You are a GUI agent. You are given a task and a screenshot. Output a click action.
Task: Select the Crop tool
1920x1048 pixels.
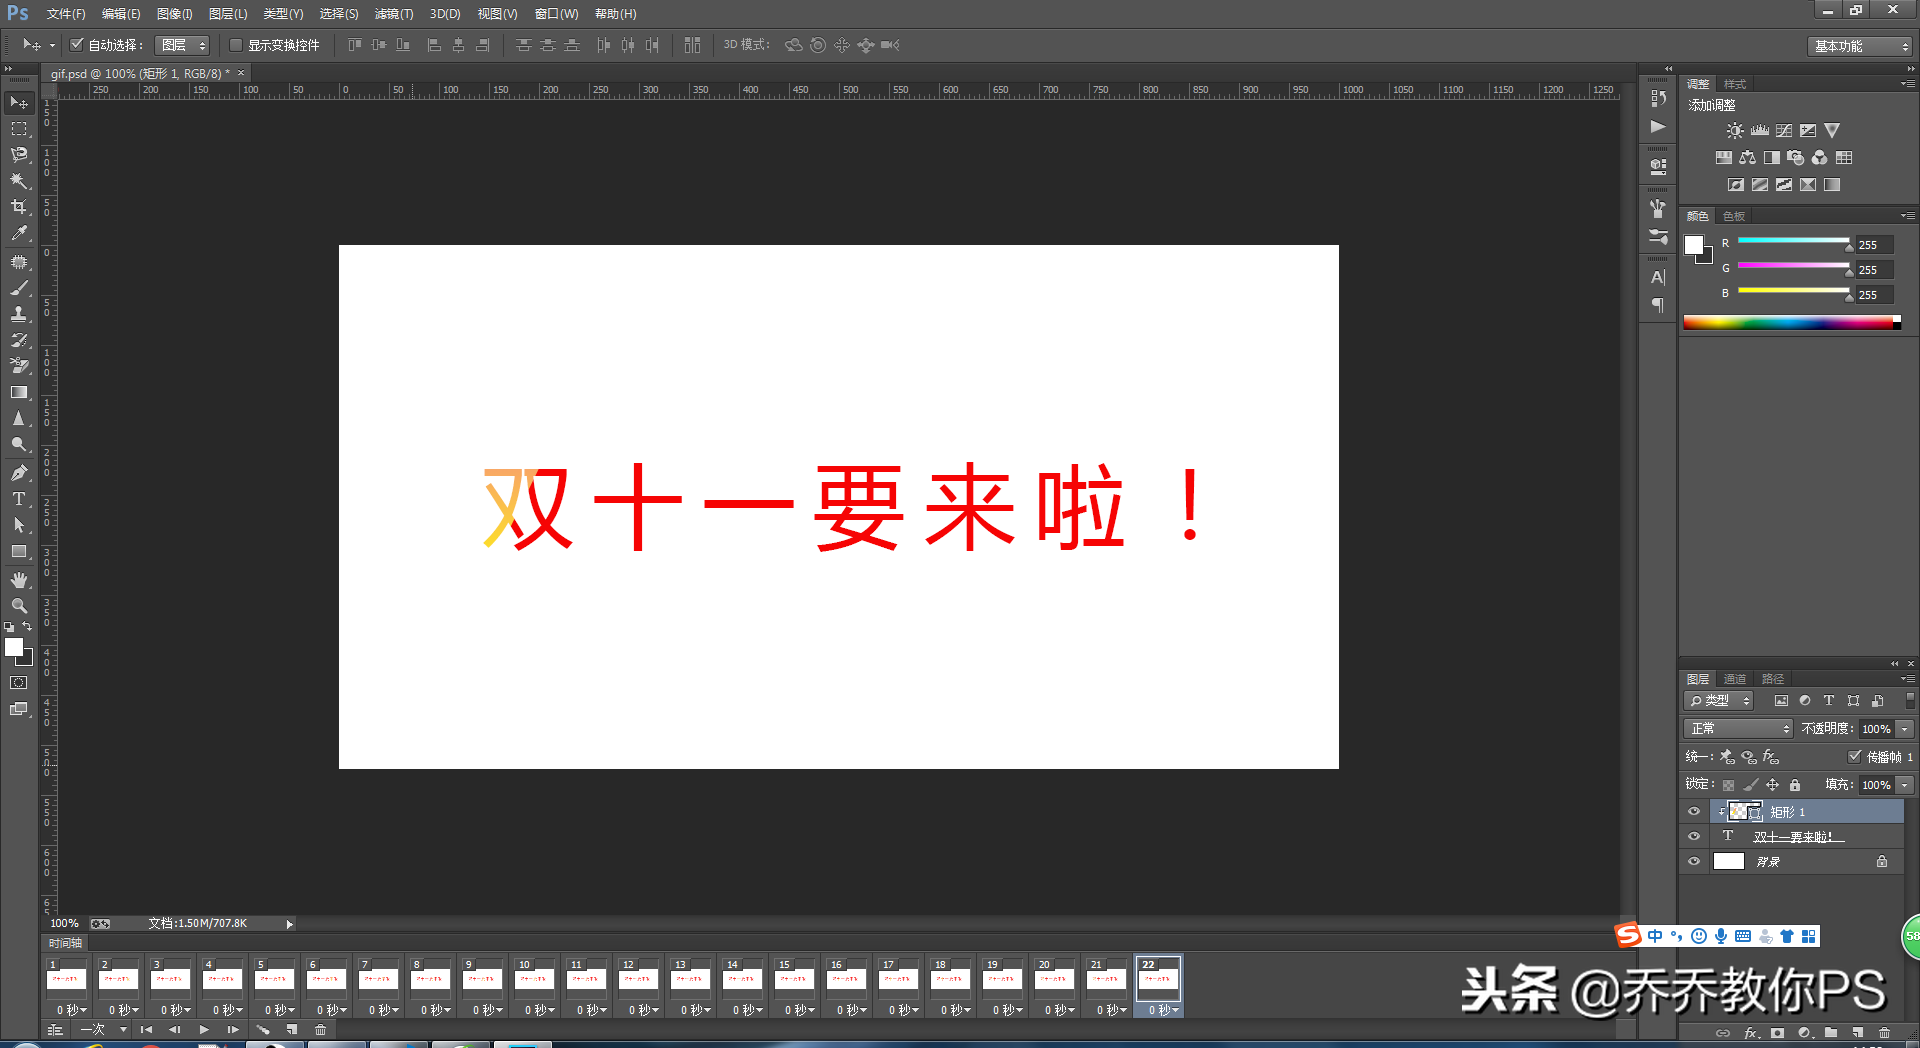[19, 207]
